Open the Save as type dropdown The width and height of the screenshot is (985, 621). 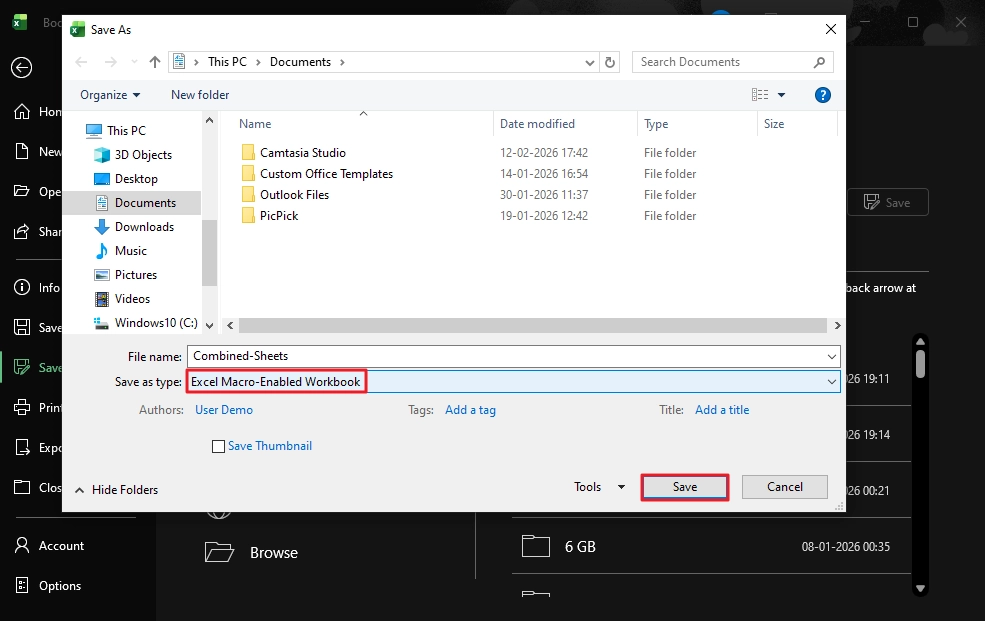(x=831, y=381)
